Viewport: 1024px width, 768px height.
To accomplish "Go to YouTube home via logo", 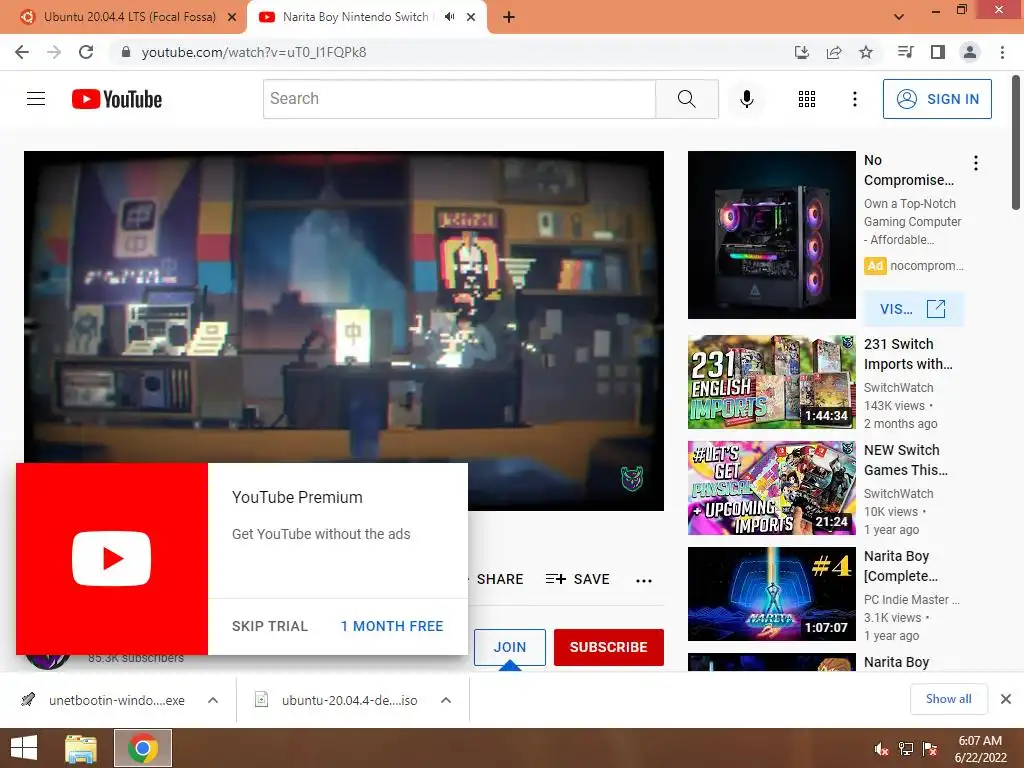I will tap(117, 99).
